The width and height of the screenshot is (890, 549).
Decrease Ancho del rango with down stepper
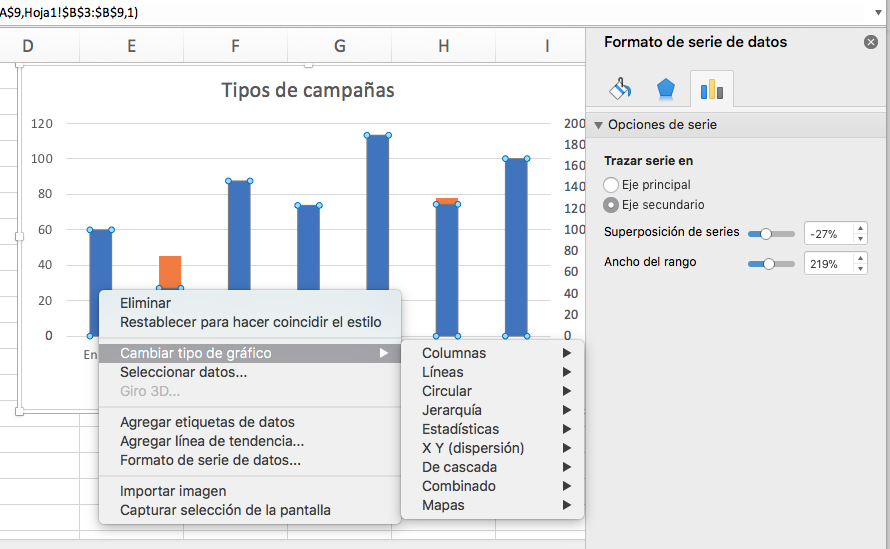coord(860,269)
